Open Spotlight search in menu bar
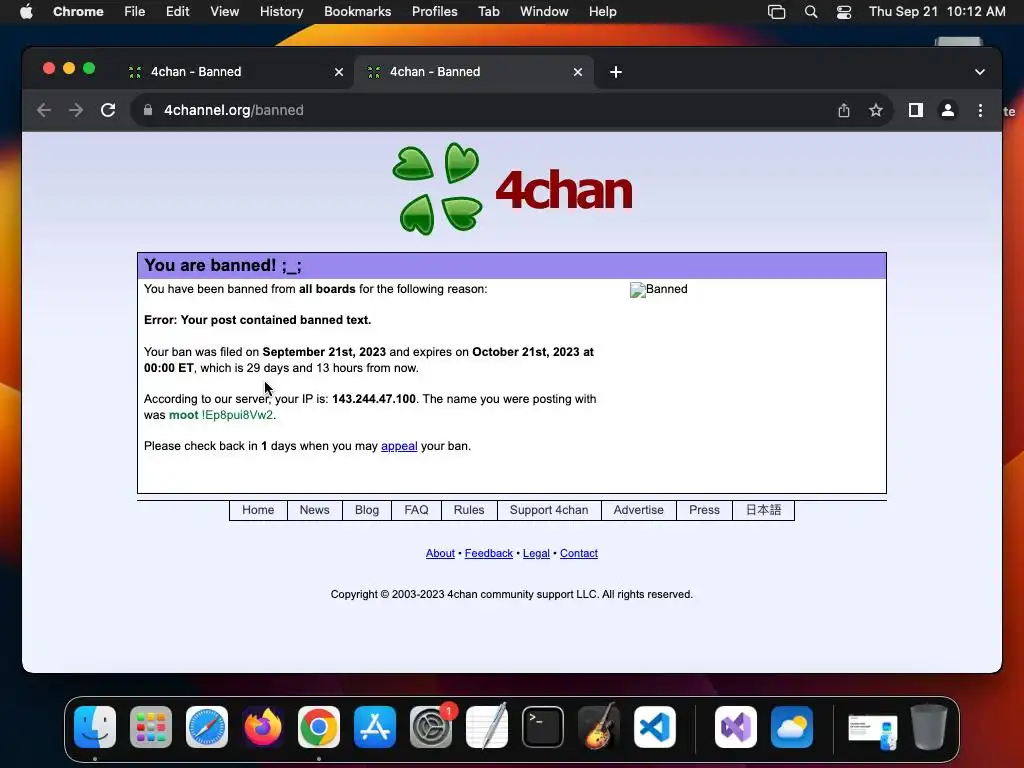This screenshot has height=768, width=1024. [810, 12]
